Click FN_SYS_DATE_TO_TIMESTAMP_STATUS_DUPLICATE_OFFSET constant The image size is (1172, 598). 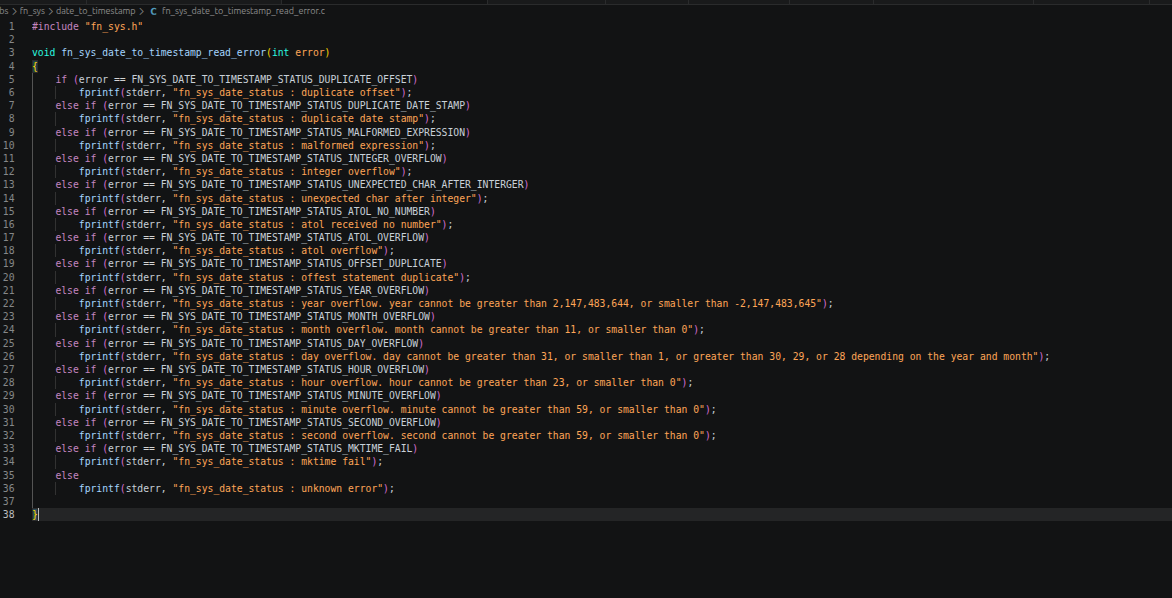tap(271, 79)
